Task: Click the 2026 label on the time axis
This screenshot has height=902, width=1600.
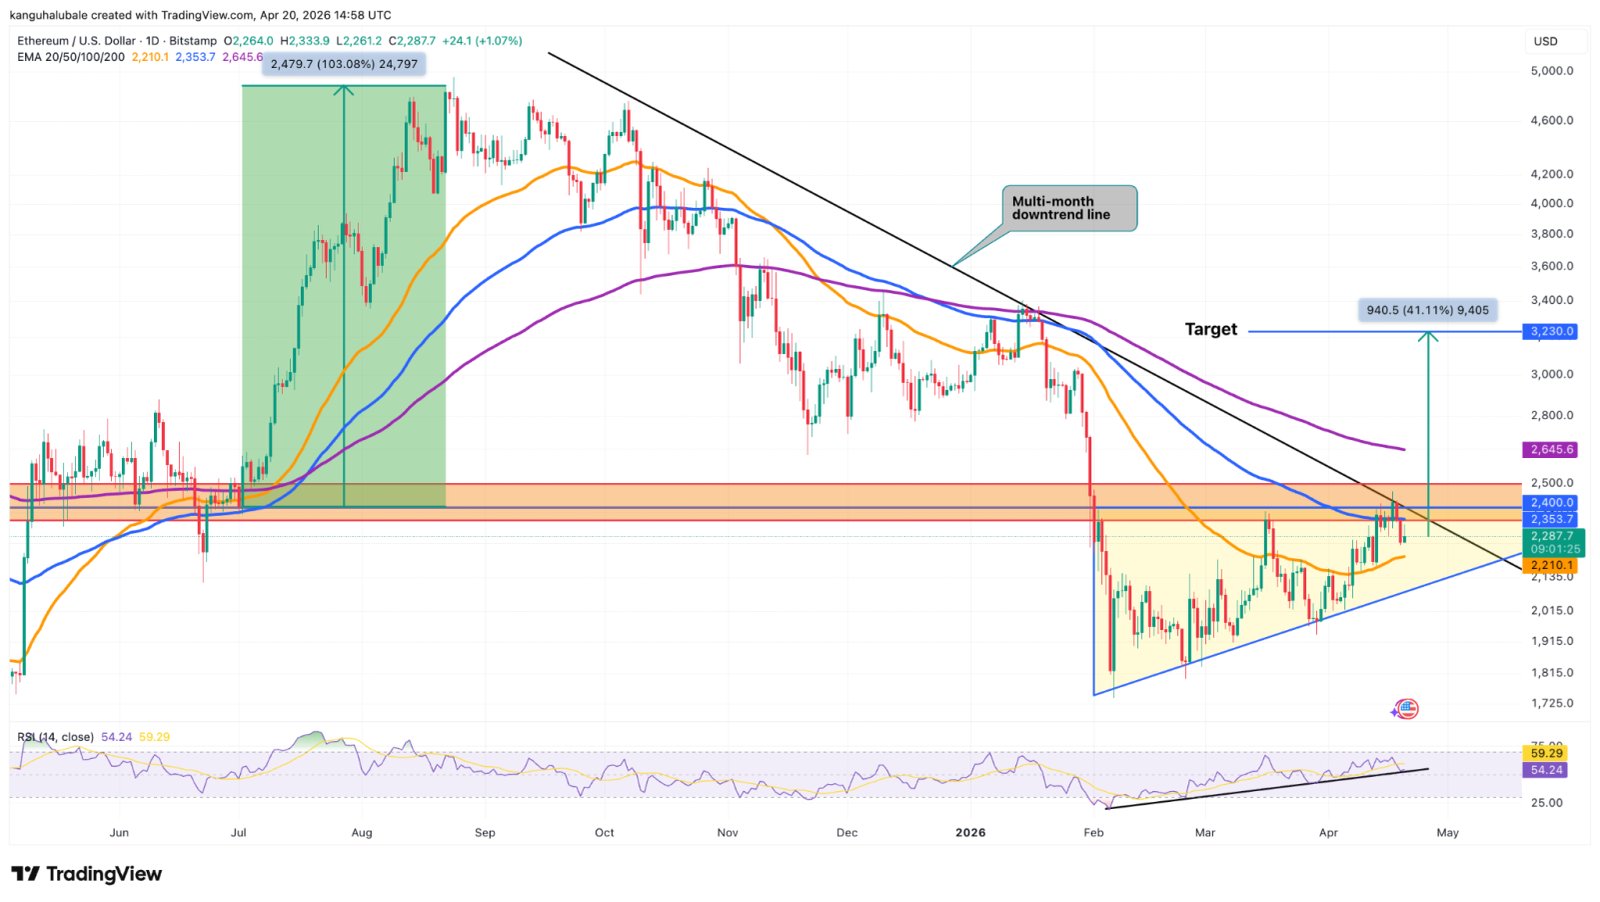Action: click(970, 832)
